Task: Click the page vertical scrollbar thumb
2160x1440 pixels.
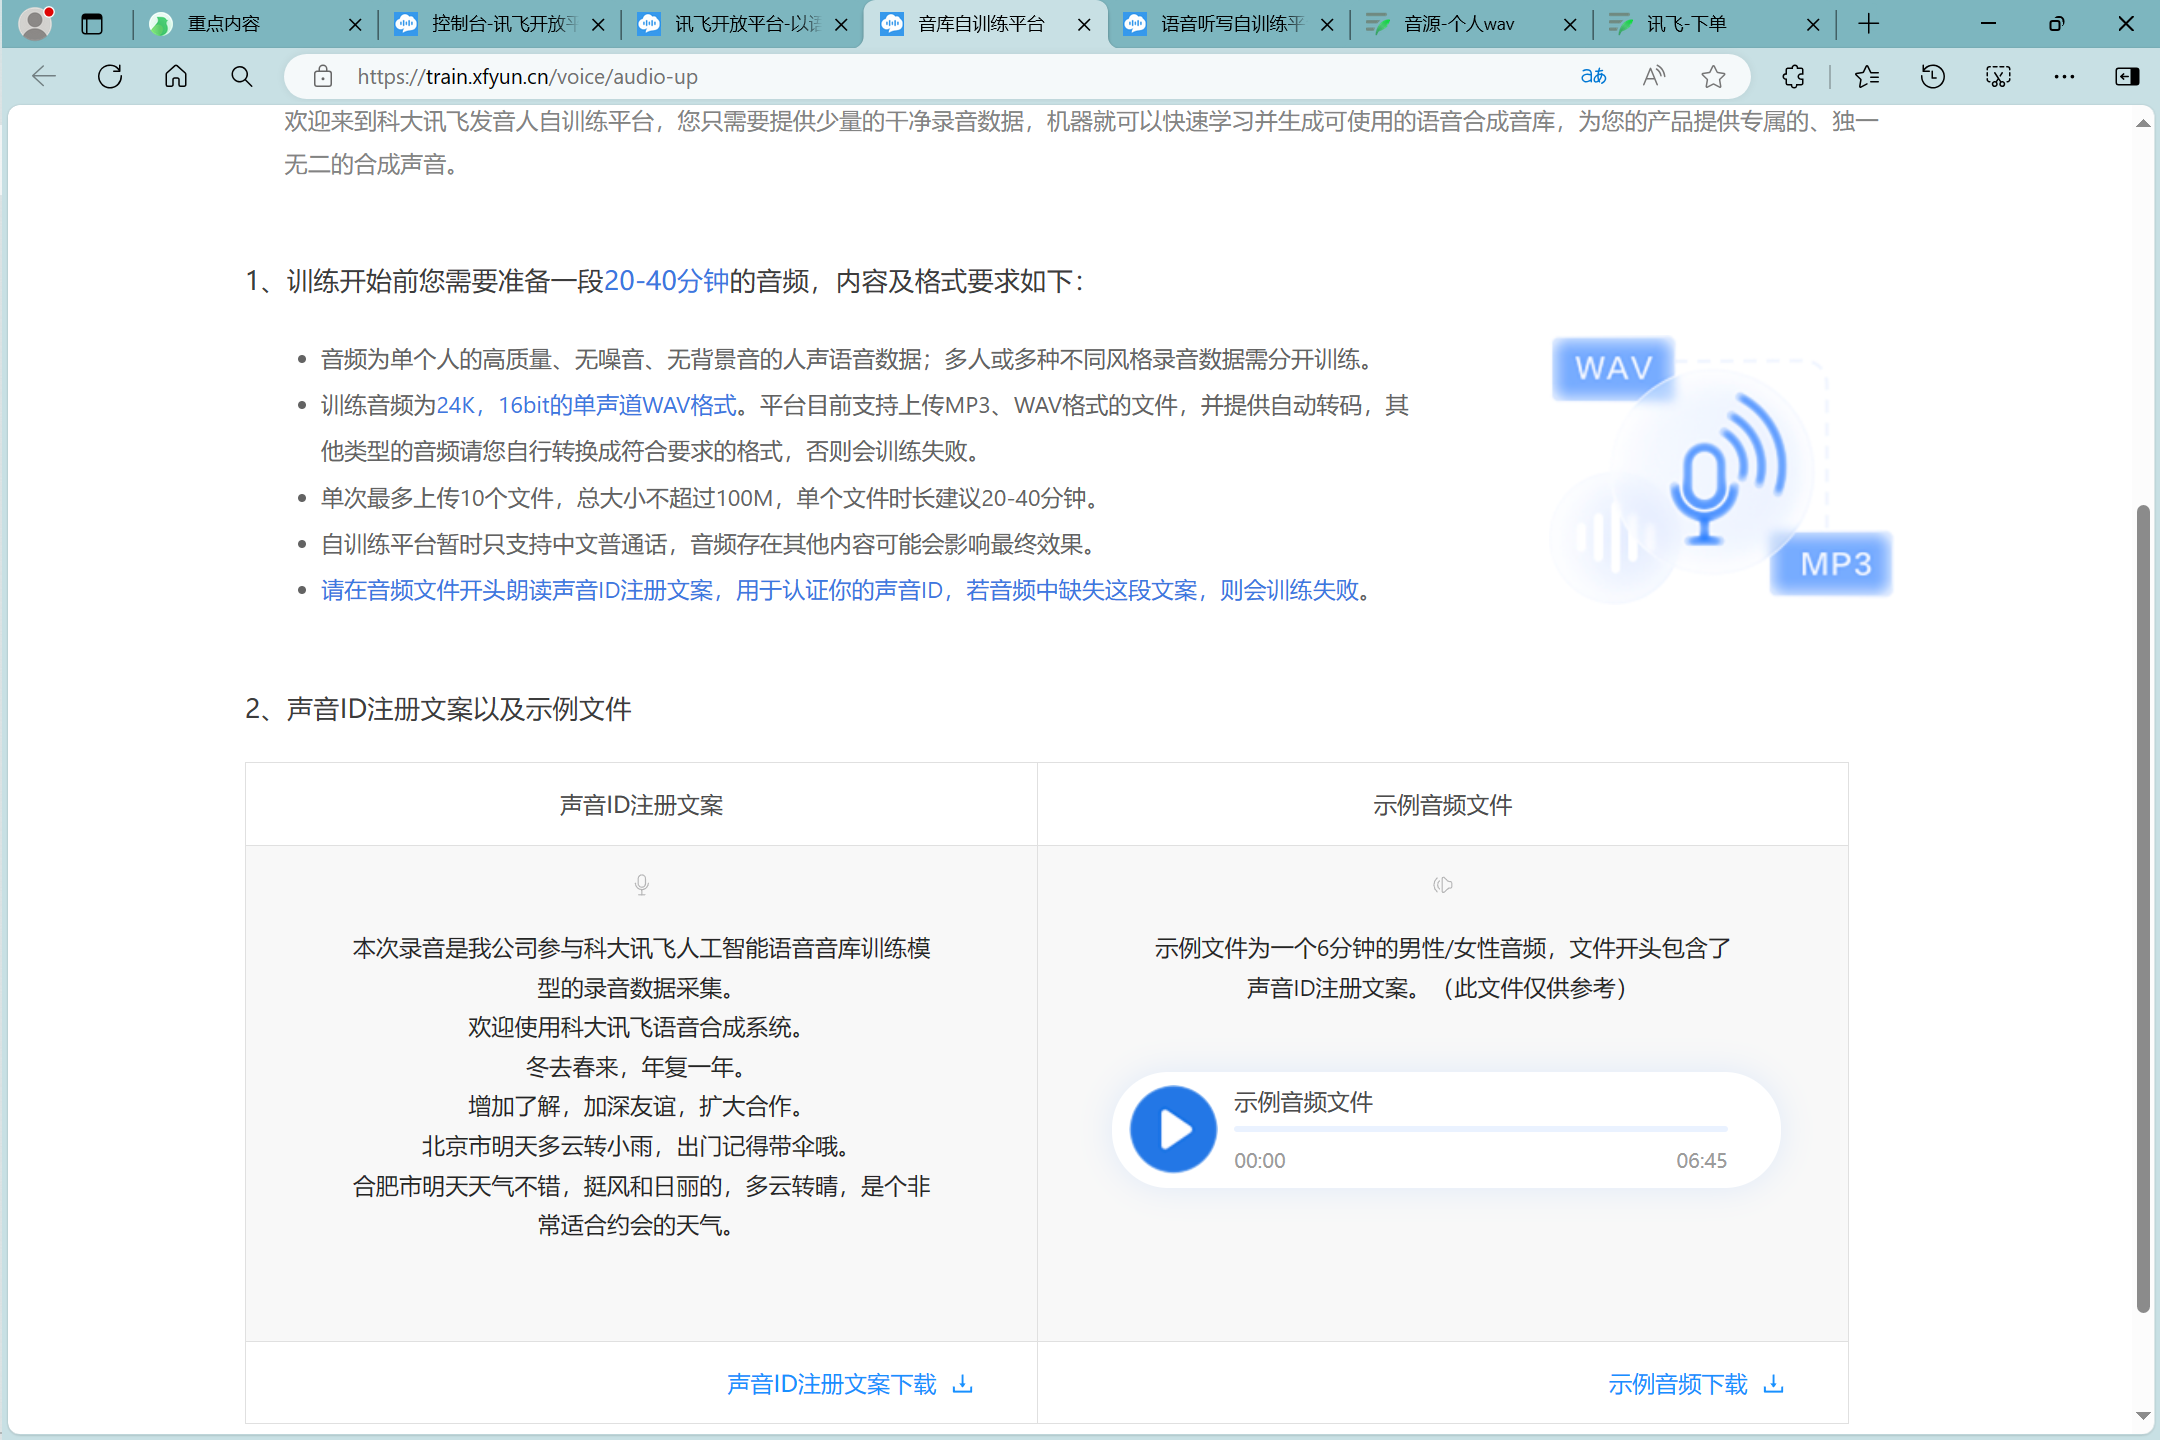Action: tap(2143, 908)
